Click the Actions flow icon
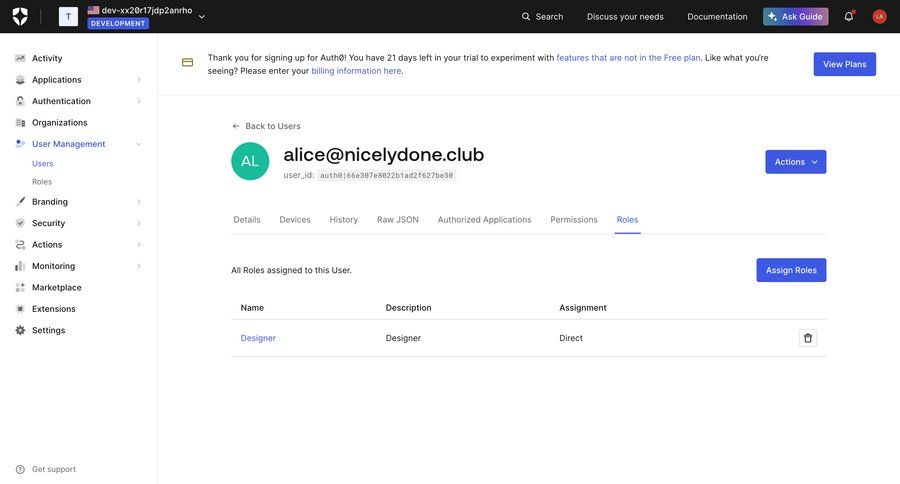This screenshot has width=900, height=484. (x=20, y=245)
